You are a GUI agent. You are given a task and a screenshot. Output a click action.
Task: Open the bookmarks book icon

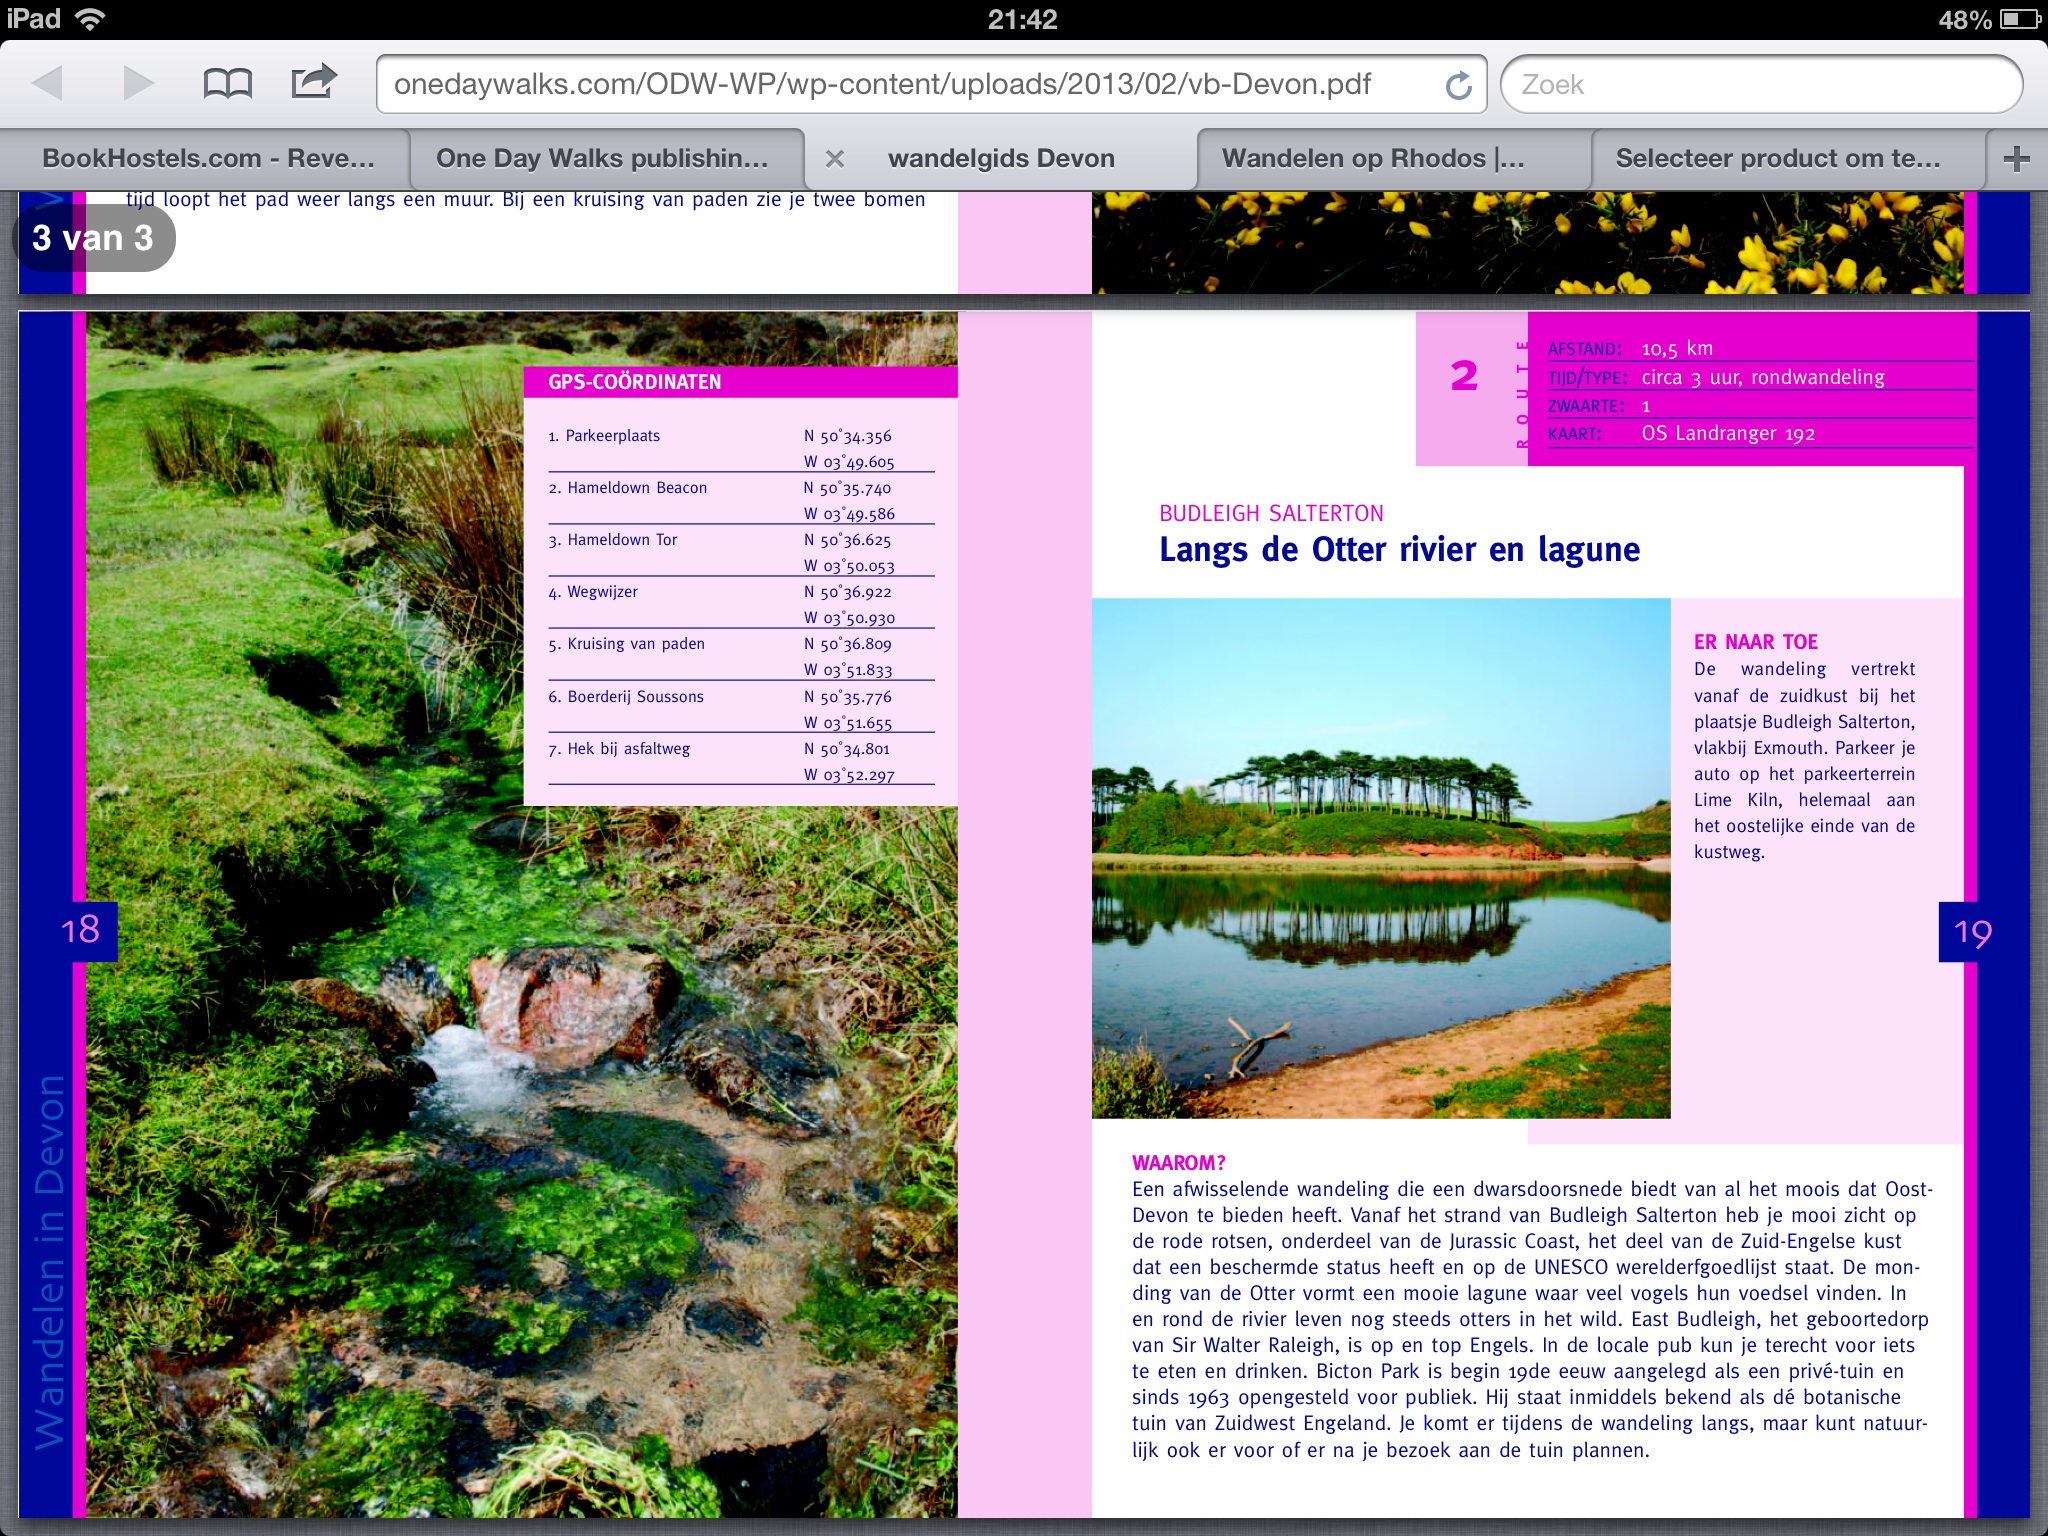tap(227, 83)
